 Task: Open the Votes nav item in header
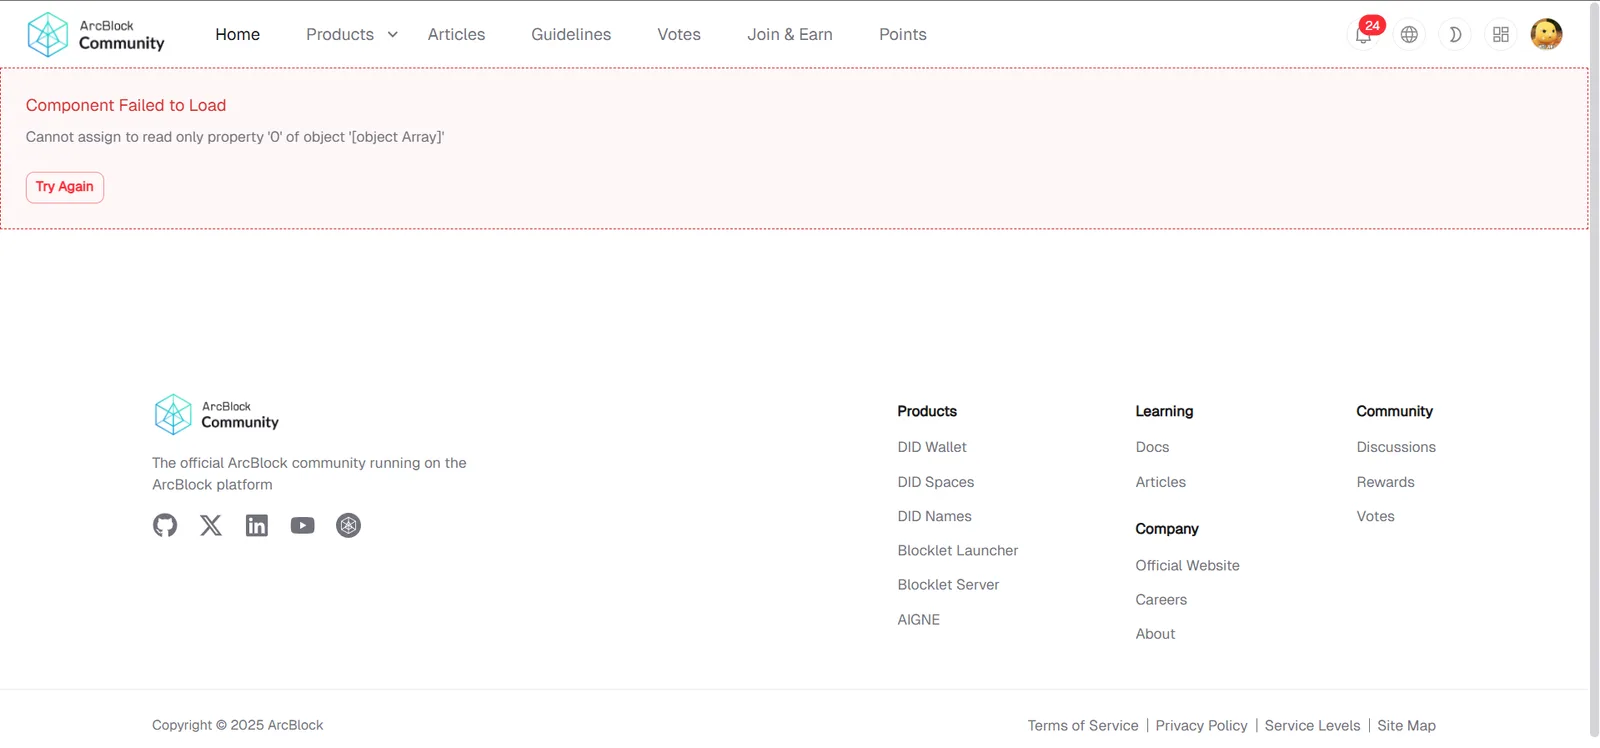(679, 35)
